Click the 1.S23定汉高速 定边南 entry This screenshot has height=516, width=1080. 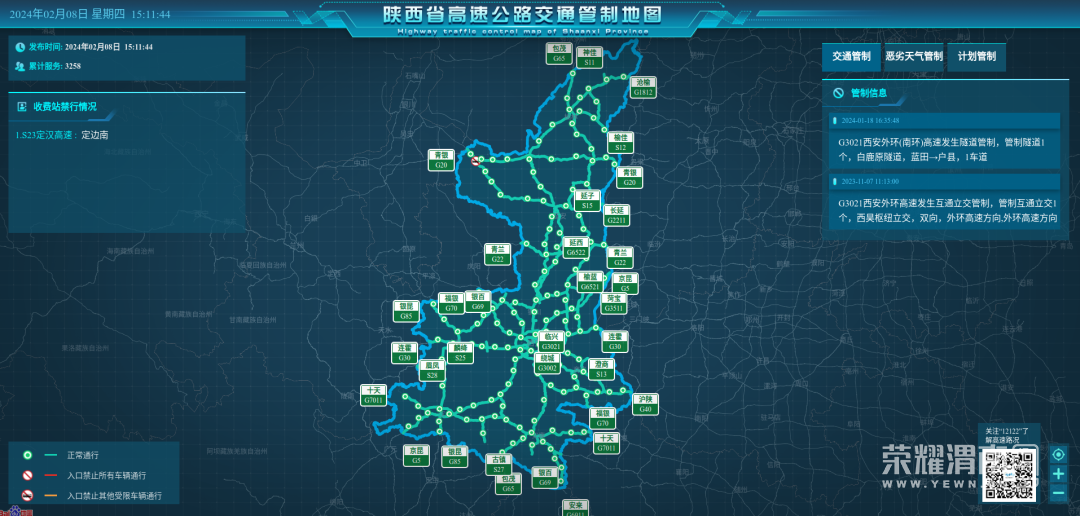click(x=61, y=135)
